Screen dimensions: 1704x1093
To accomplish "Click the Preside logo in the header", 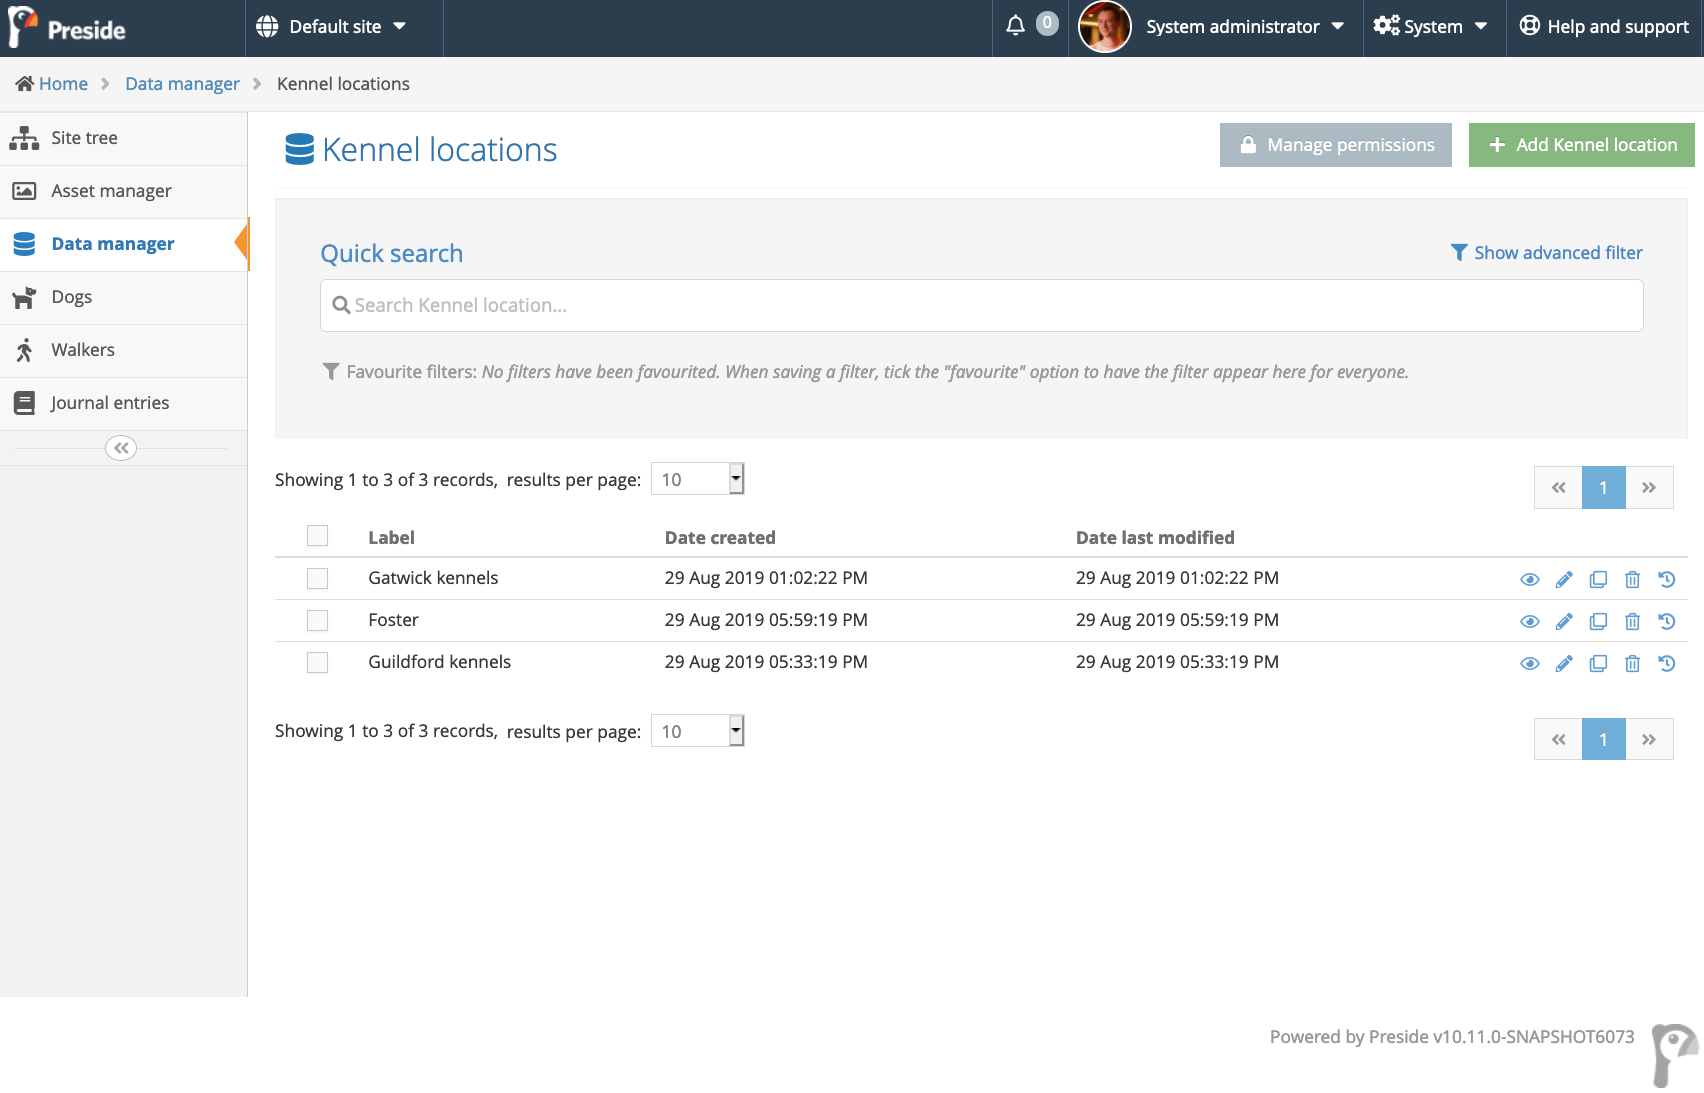I will pyautogui.click(x=68, y=27).
